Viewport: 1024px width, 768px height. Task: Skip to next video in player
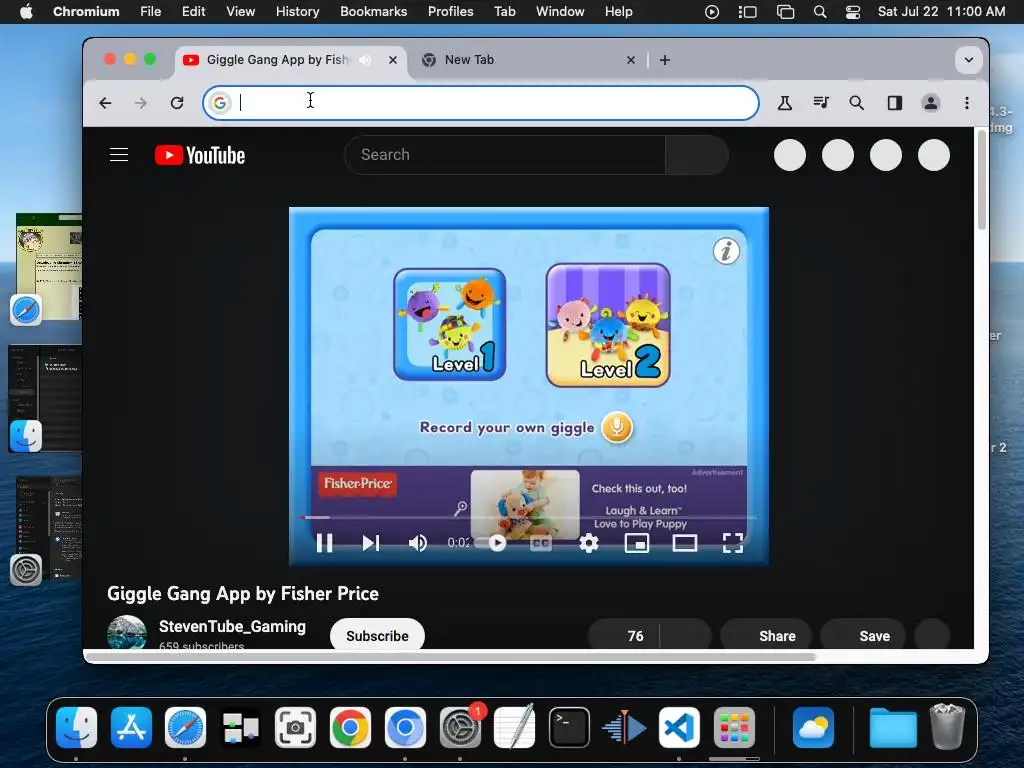pos(371,543)
